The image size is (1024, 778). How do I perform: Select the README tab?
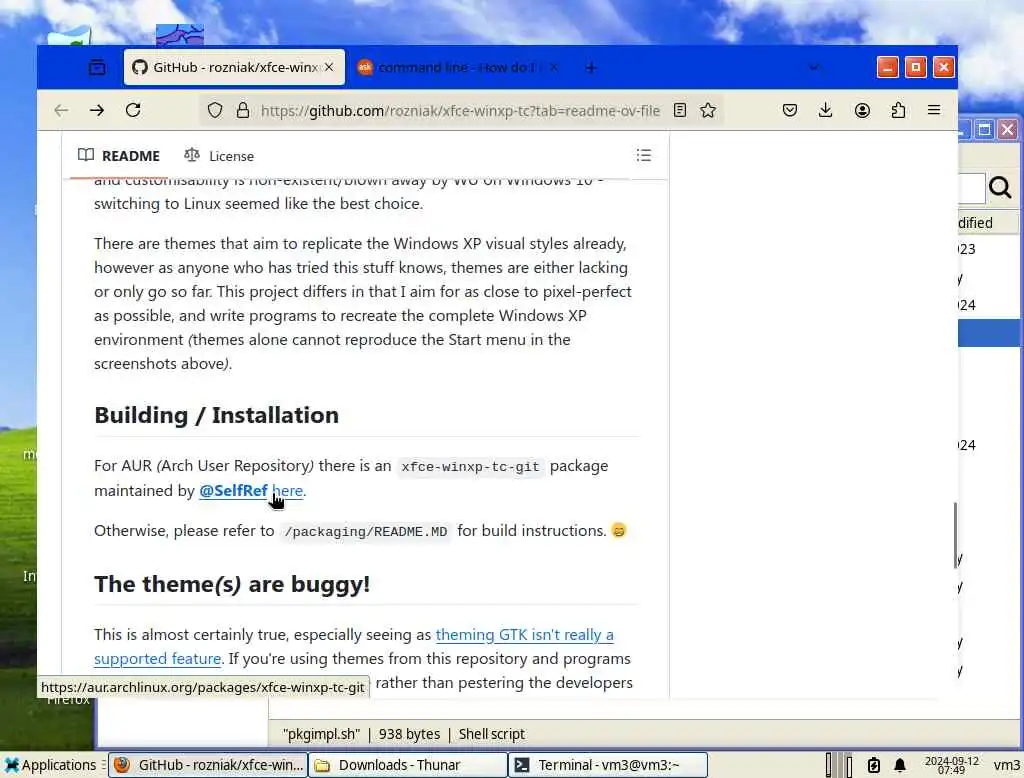coord(119,155)
